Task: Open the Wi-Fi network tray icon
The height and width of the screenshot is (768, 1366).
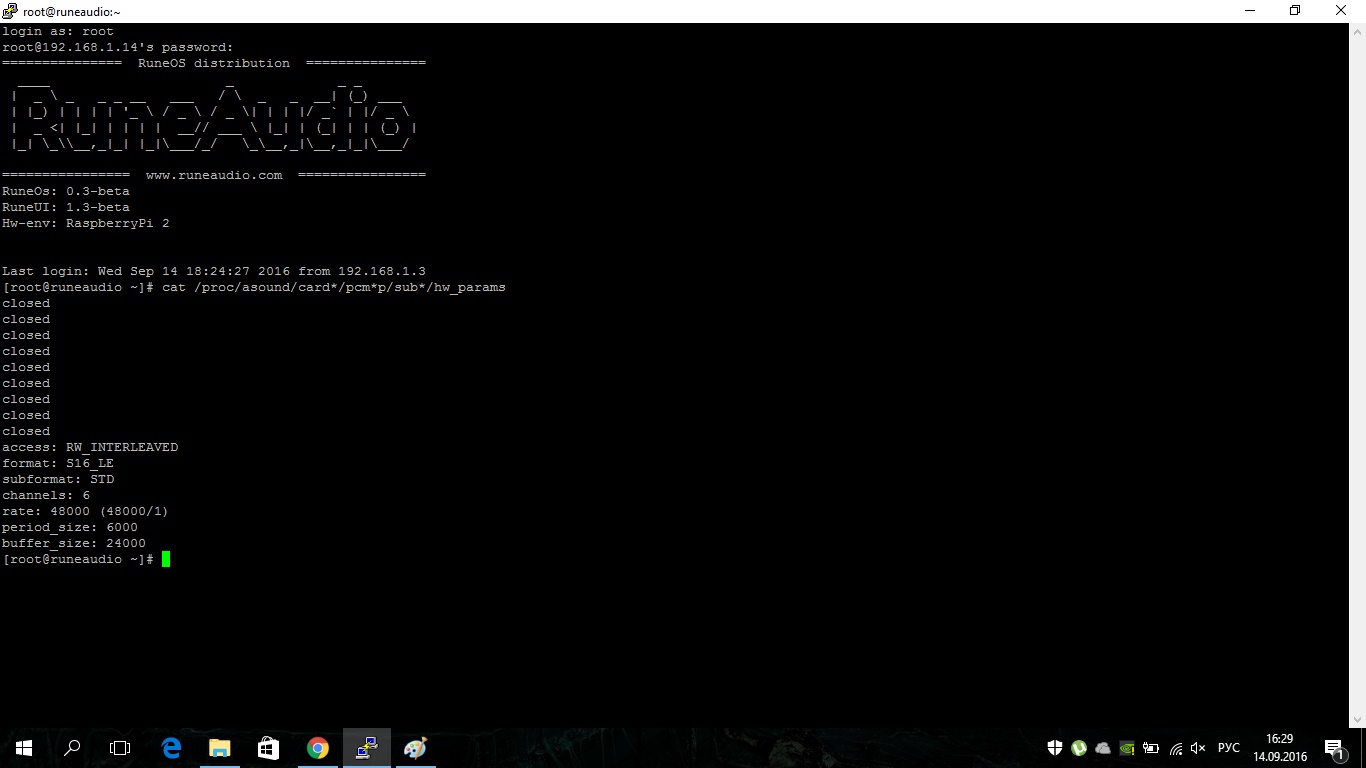Action: (x=1176, y=748)
